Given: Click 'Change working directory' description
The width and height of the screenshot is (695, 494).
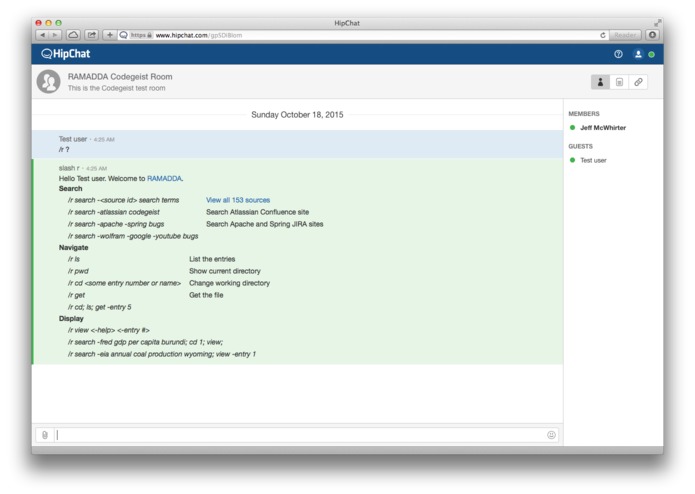Looking at the screenshot, I should click(x=230, y=283).
